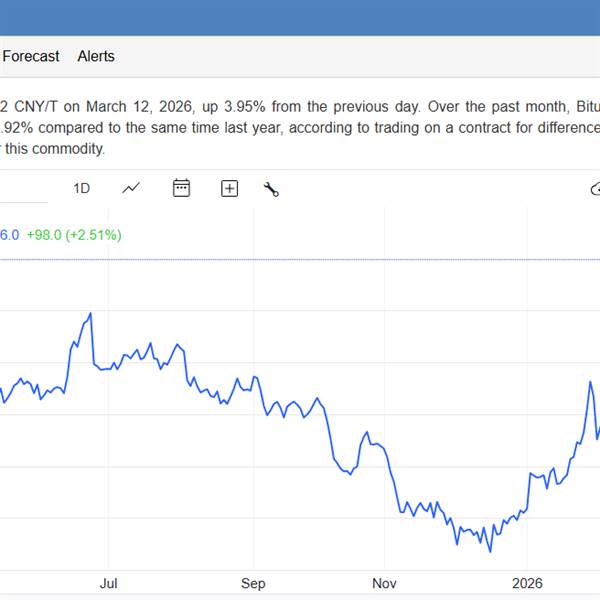This screenshot has height=600, width=600.
Task: Click the 2026 label on the time axis
Action: tap(527, 583)
